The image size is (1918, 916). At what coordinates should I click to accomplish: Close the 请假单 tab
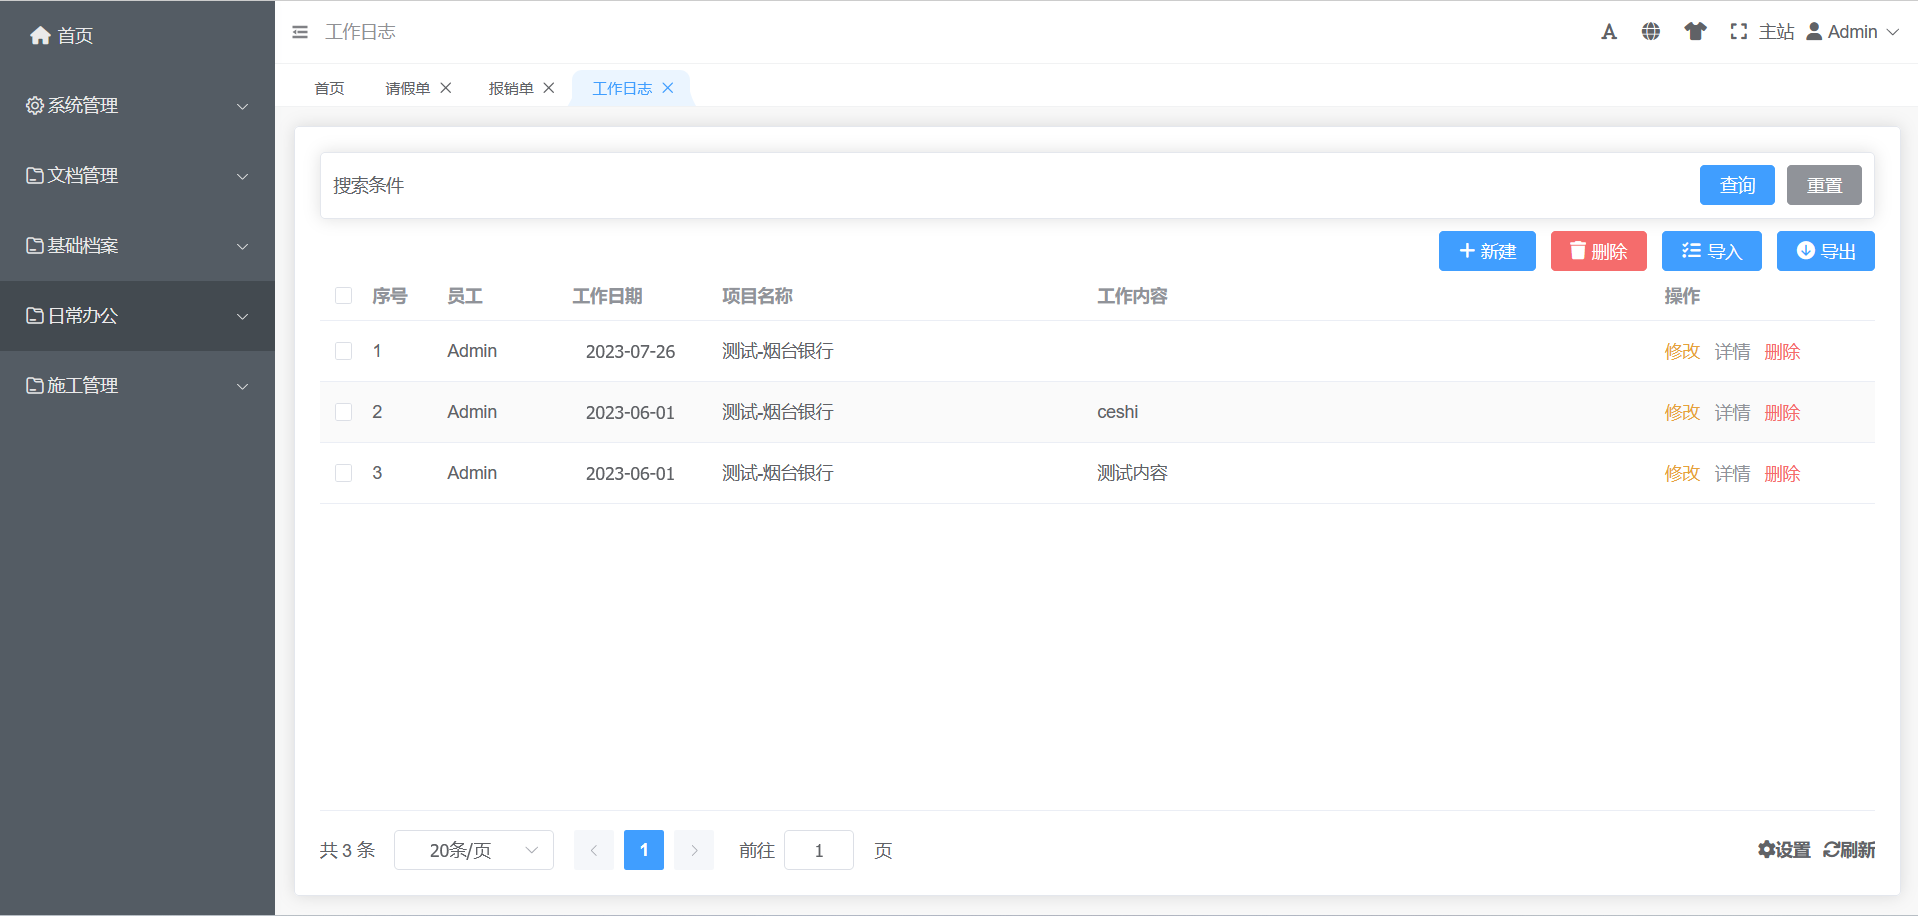pyautogui.click(x=446, y=88)
